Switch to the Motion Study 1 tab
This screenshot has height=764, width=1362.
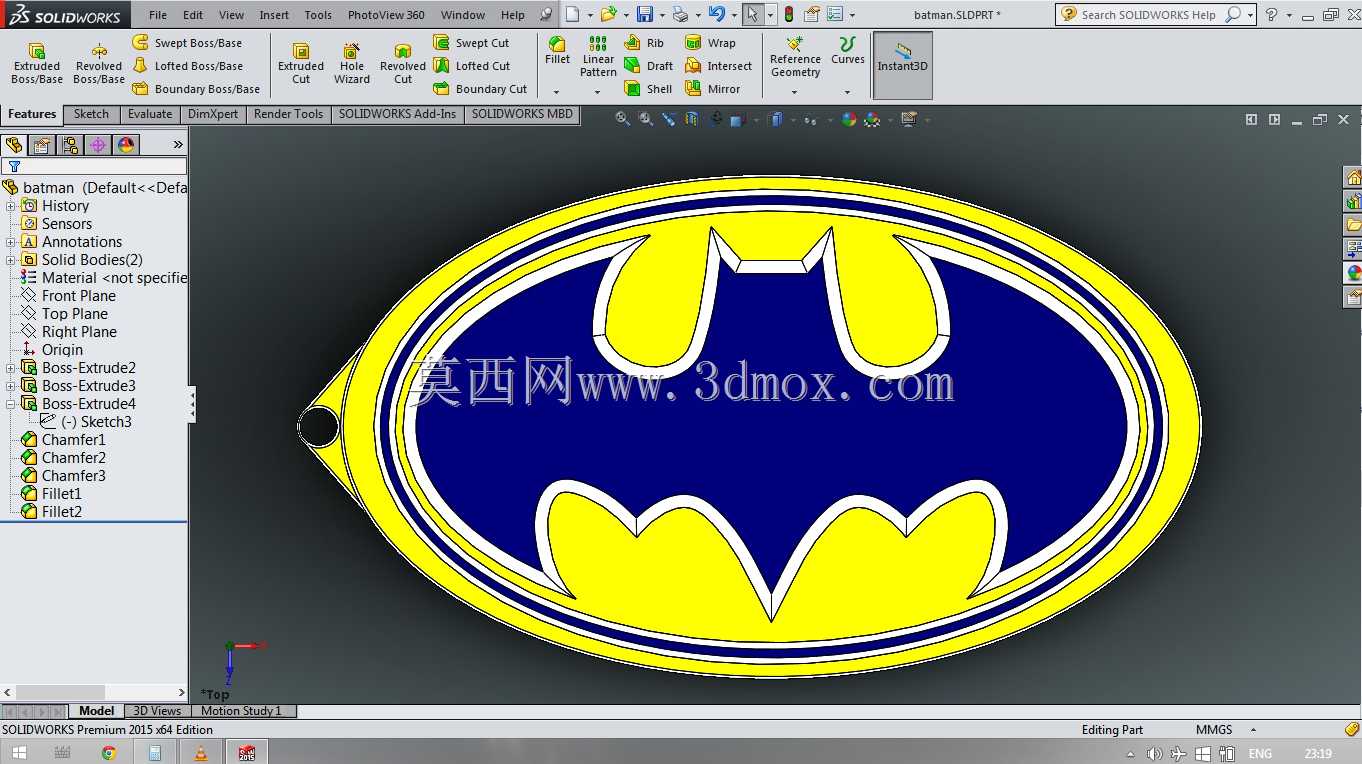point(241,711)
